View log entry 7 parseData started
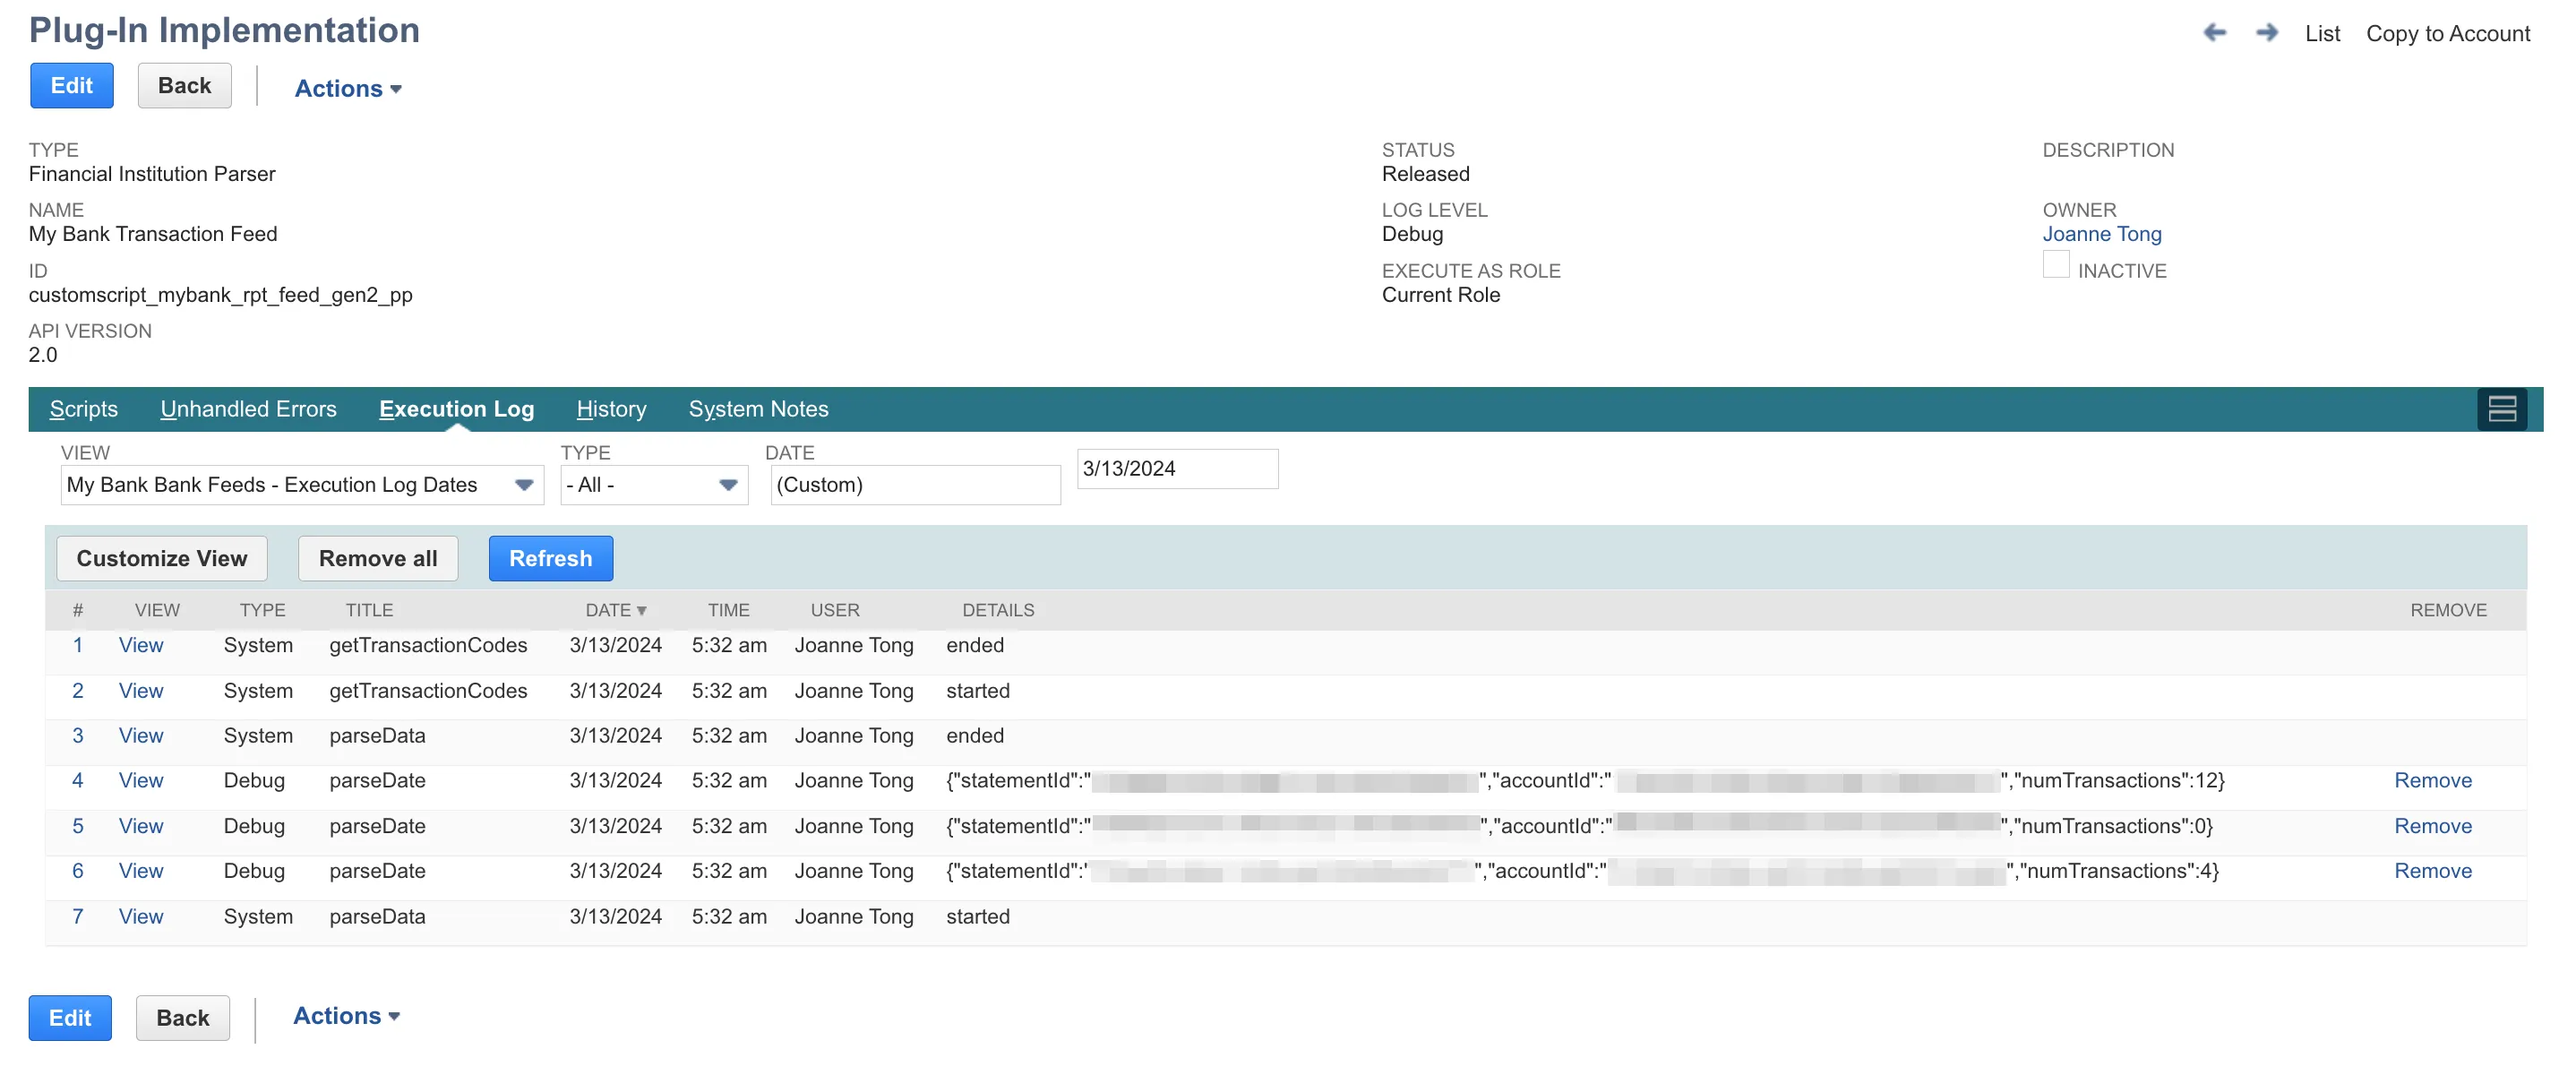The image size is (2576, 1075). click(141, 917)
